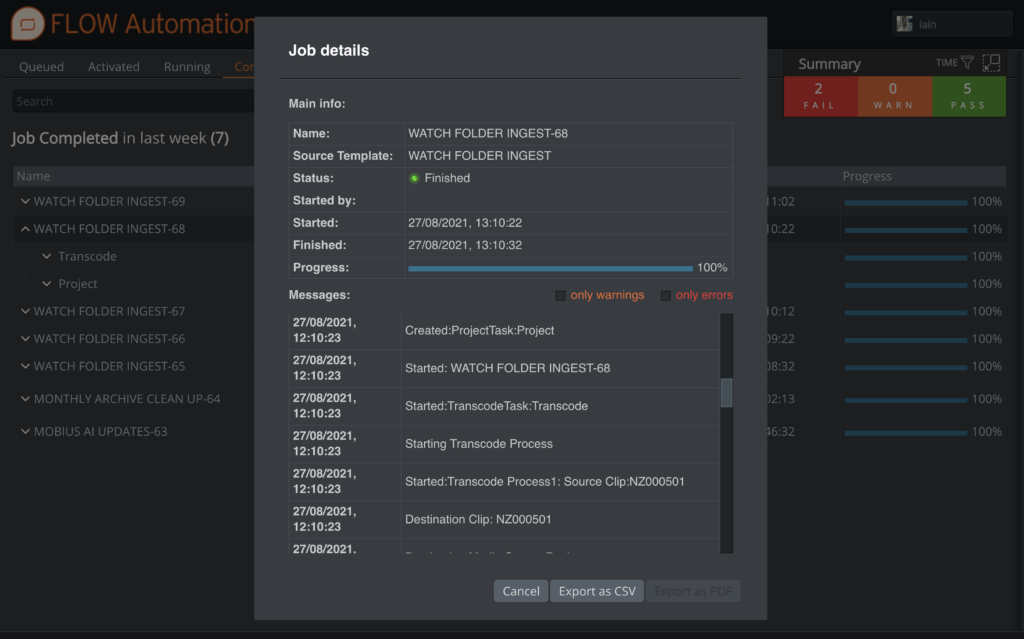Select message Started:TranscodeTask:Transcode
This screenshot has height=639, width=1024.
coord(496,406)
